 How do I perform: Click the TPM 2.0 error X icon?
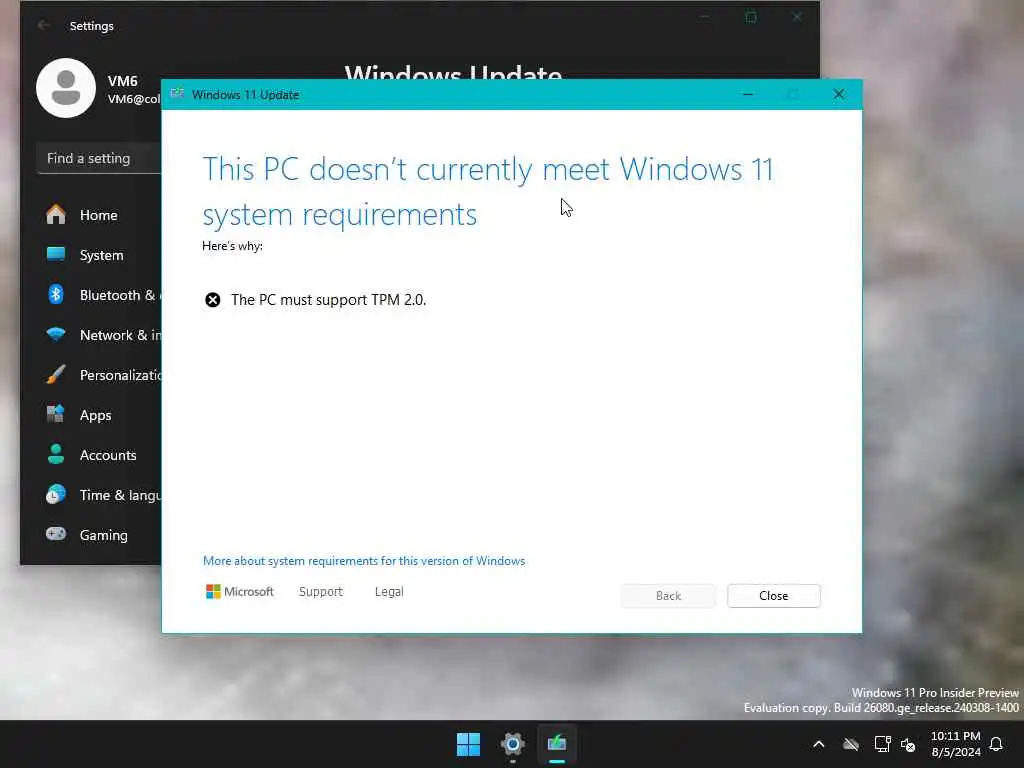click(x=213, y=300)
